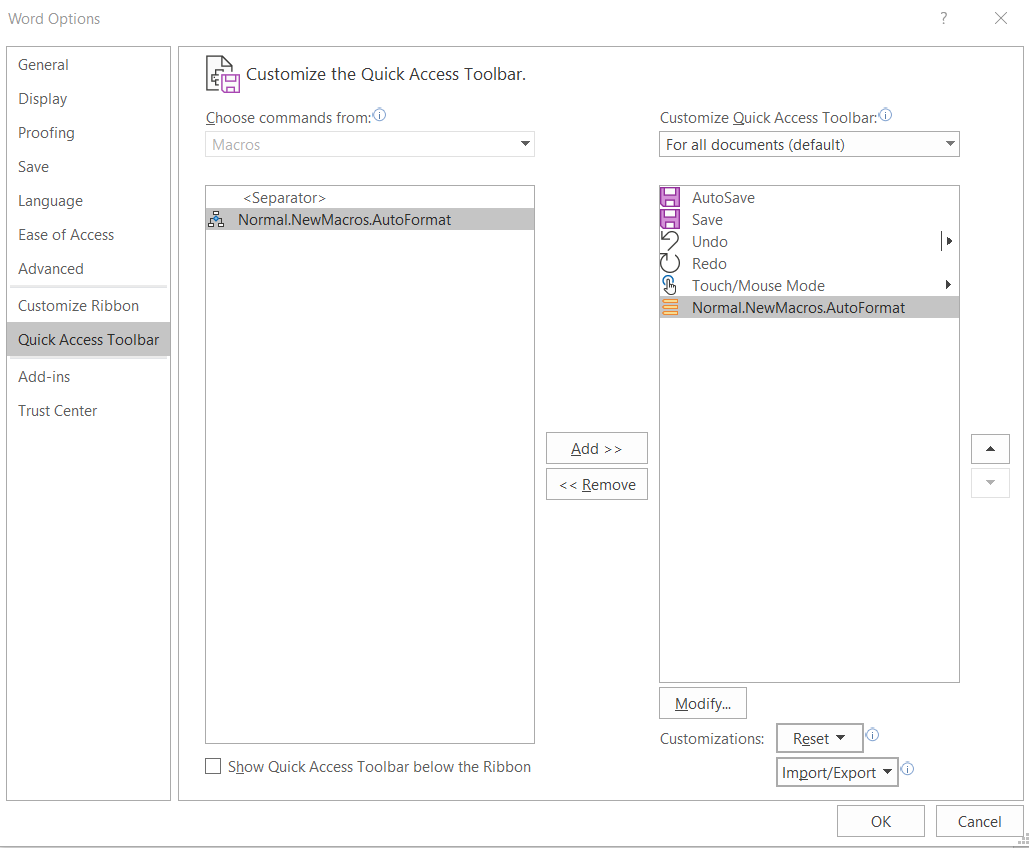Open the For all documents dropdown
Image resolution: width=1029 pixels, height=848 pixels.
click(x=809, y=145)
